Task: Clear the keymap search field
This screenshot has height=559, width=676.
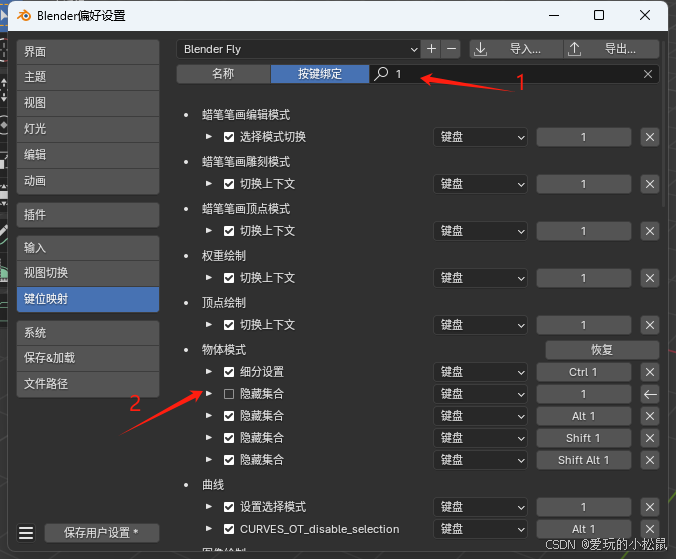Action: click(x=648, y=74)
